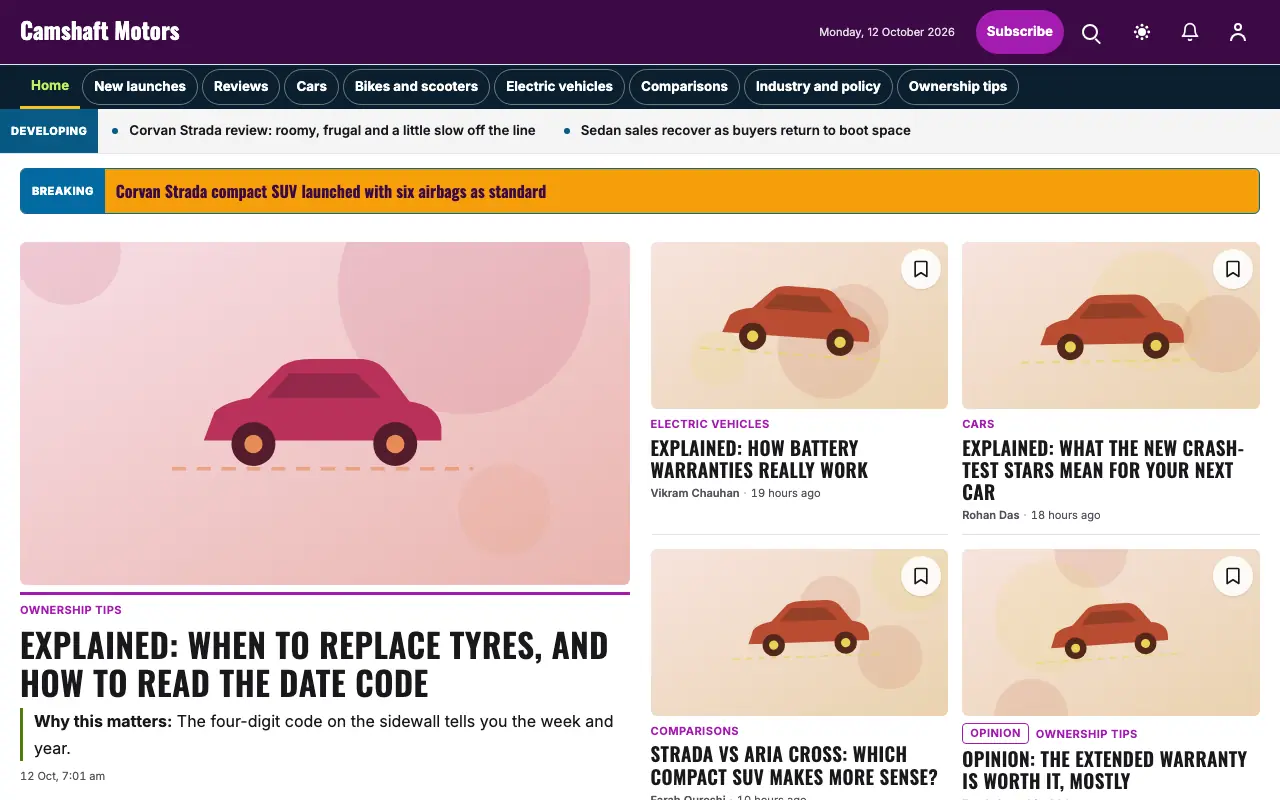Open Corvan Strada review ticker headline
1280x800 pixels.
tap(332, 131)
